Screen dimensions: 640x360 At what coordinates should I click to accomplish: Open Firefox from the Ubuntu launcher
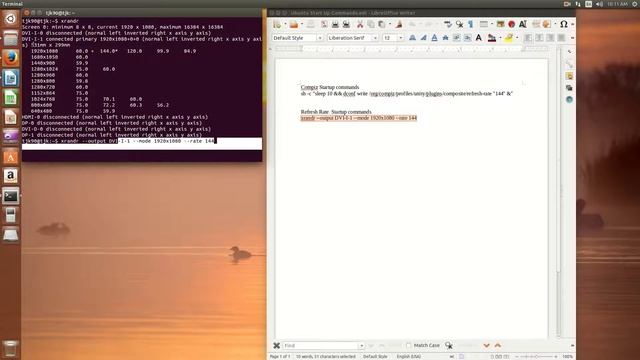11,58
